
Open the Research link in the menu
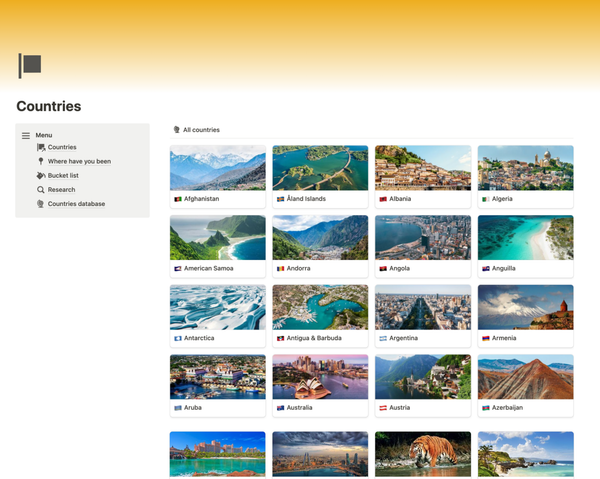point(61,190)
